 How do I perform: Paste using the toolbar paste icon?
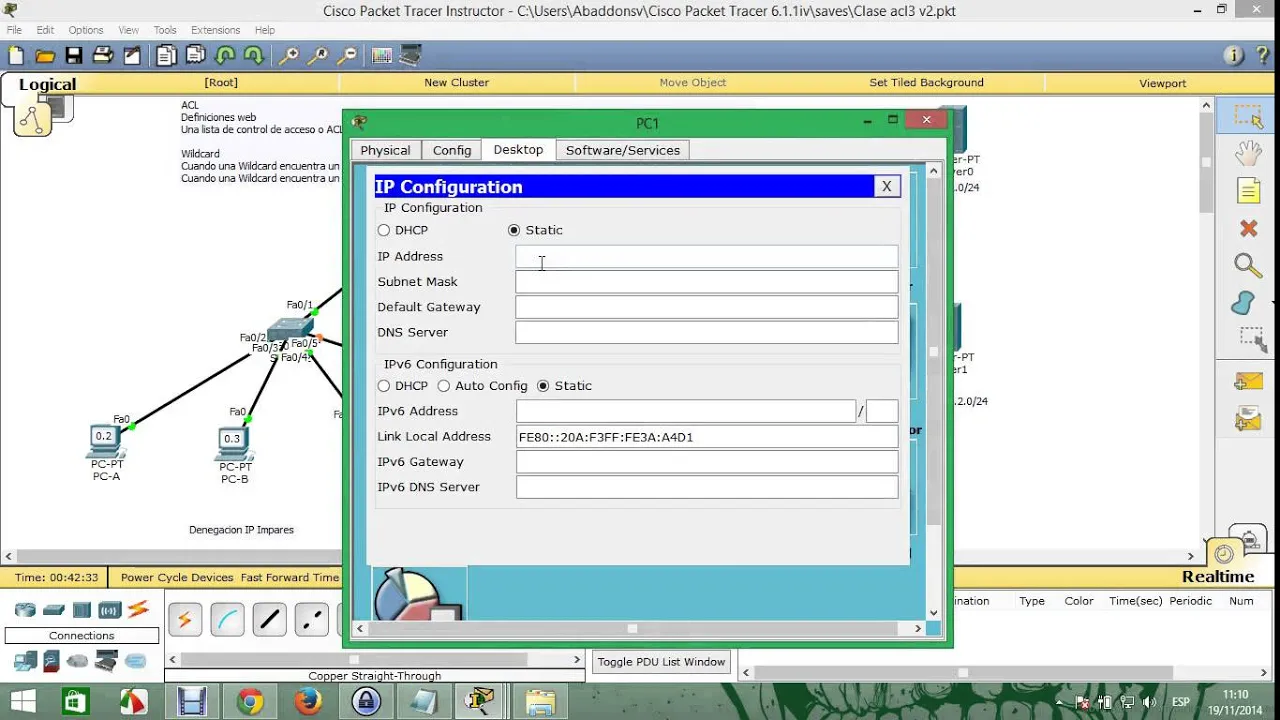point(196,56)
